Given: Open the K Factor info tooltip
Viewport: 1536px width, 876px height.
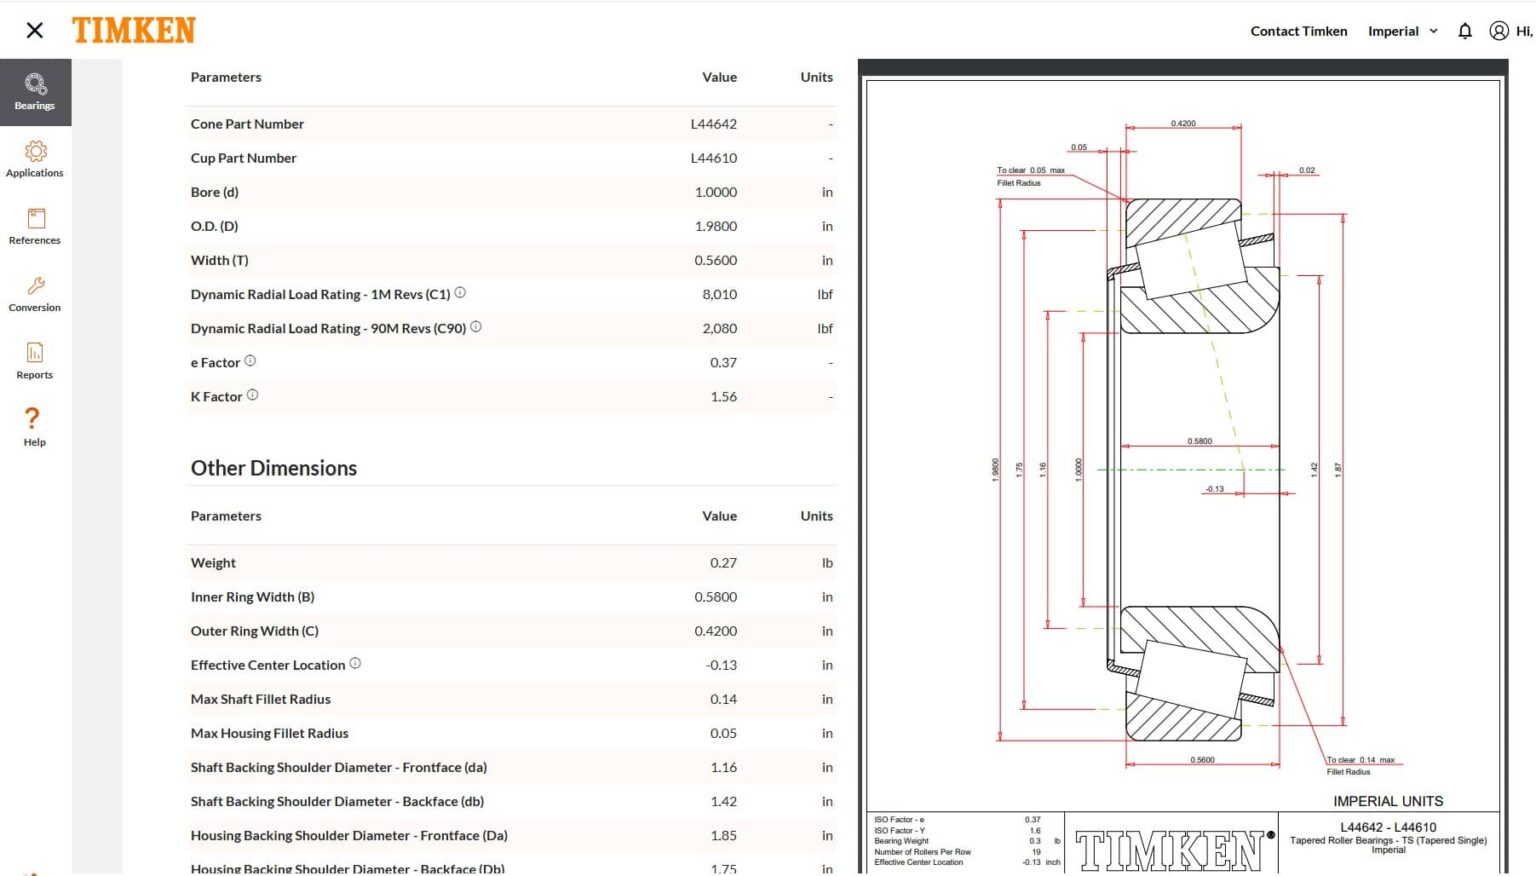Looking at the screenshot, I should (x=250, y=394).
